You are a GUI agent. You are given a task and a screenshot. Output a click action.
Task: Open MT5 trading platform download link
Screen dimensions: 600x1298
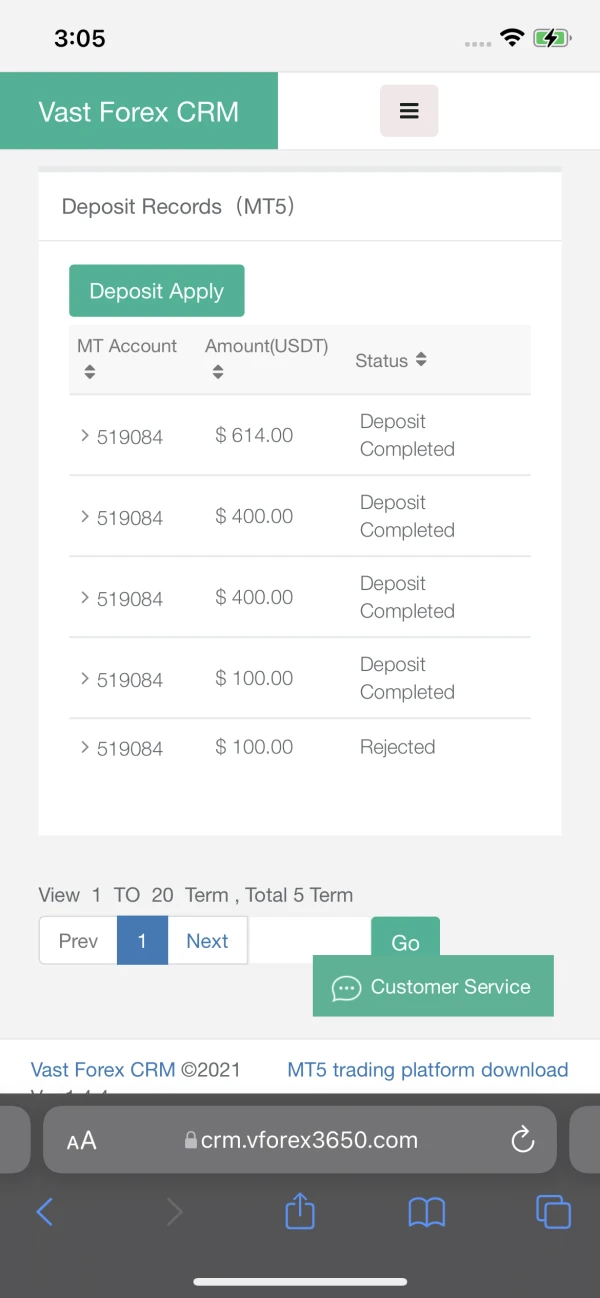pyautogui.click(x=427, y=1070)
